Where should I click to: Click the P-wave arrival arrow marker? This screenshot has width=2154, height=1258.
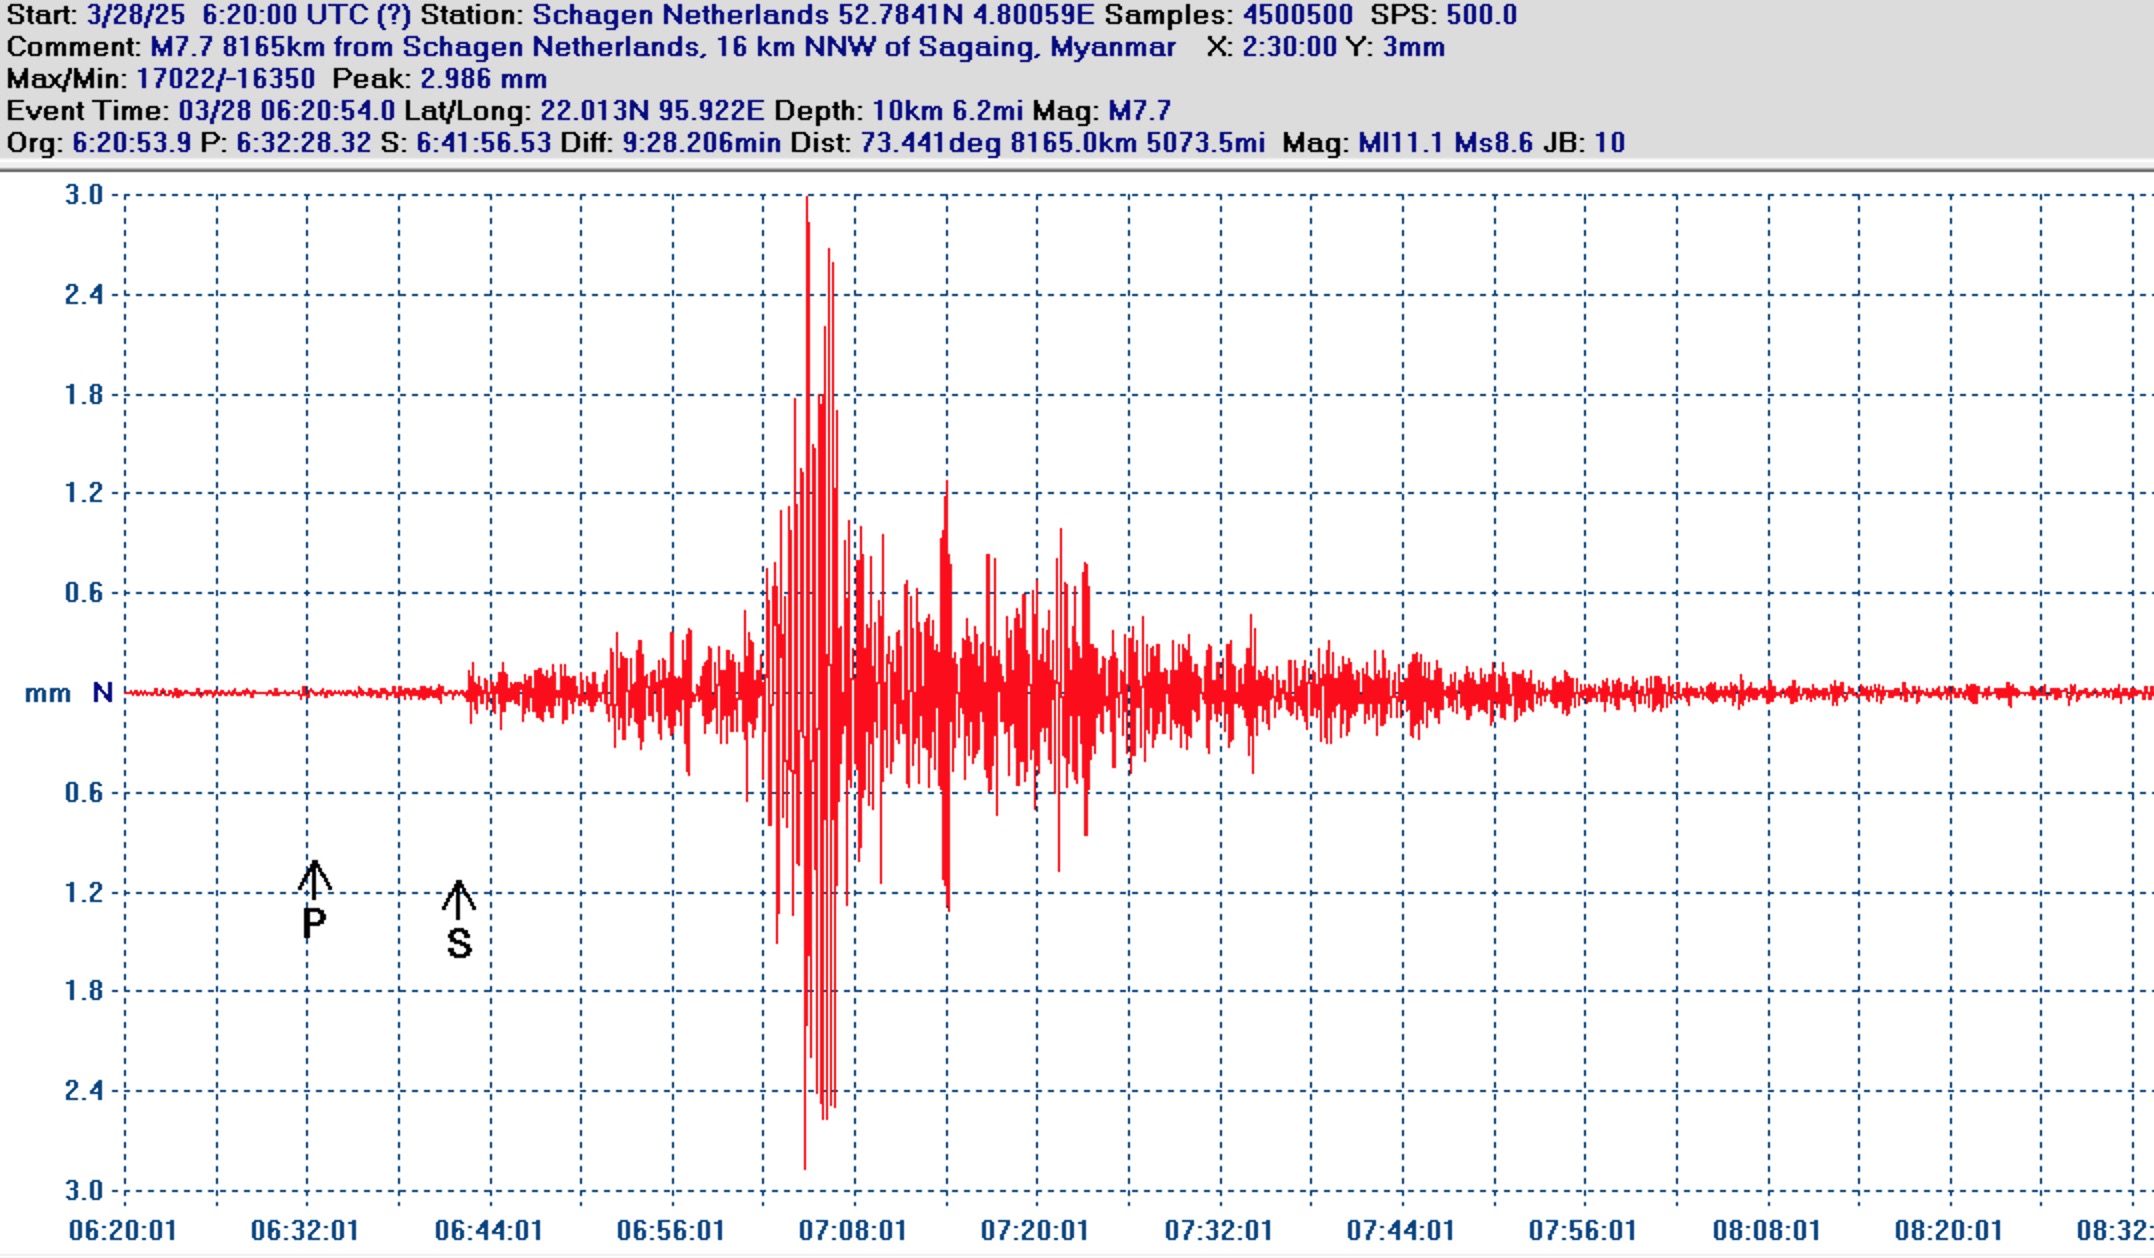[x=314, y=878]
